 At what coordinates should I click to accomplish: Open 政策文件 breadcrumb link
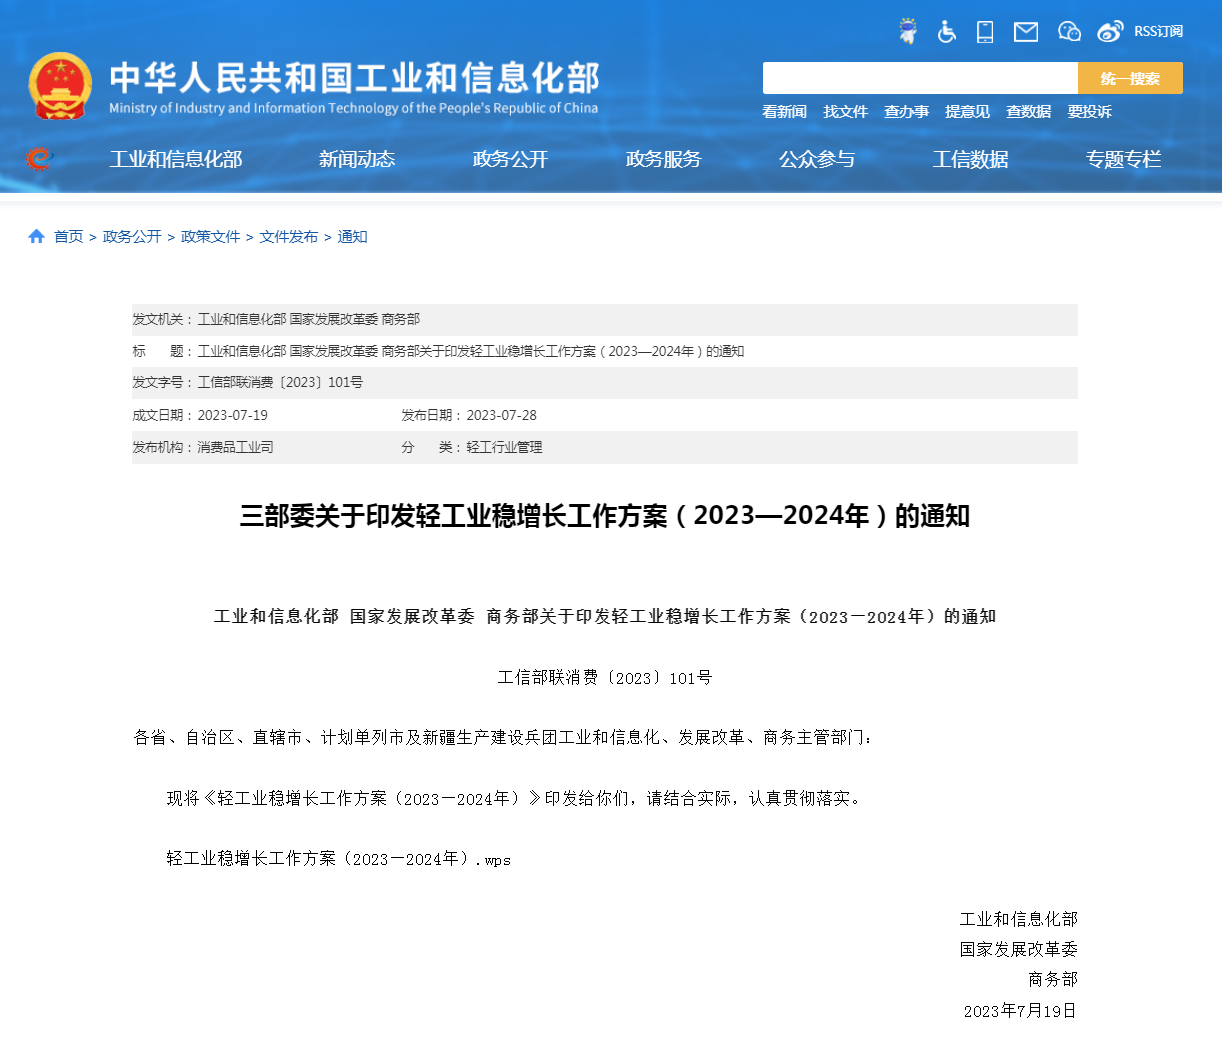[x=210, y=237]
